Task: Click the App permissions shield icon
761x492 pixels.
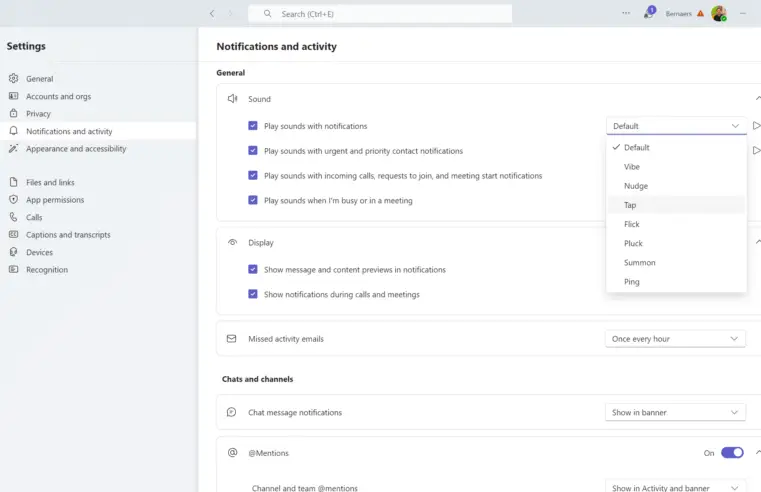Action: [14, 199]
